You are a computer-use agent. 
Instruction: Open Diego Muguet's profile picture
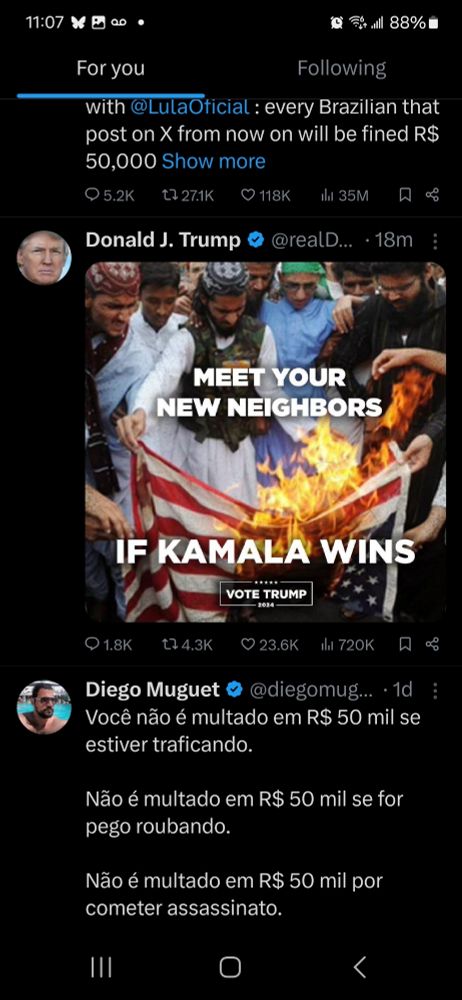pos(43,707)
